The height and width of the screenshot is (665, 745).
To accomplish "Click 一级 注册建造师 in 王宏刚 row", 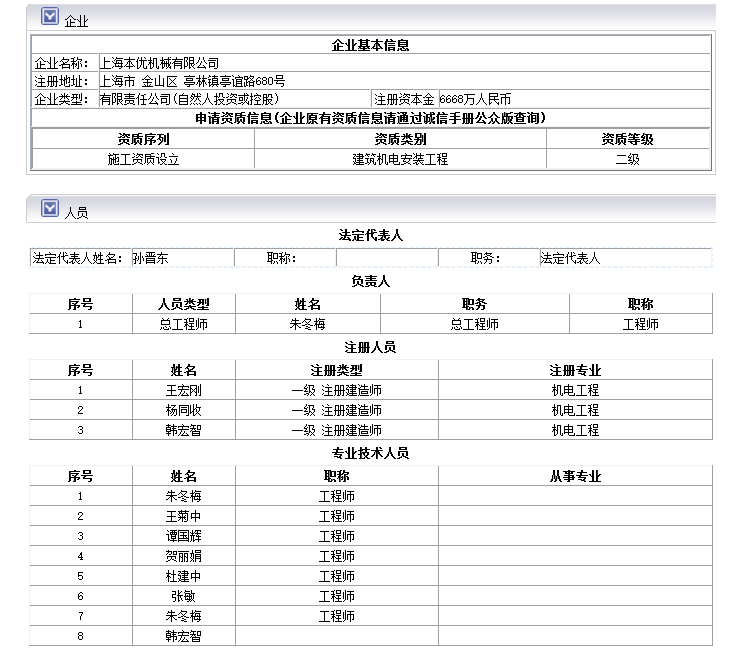I will coord(336,390).
